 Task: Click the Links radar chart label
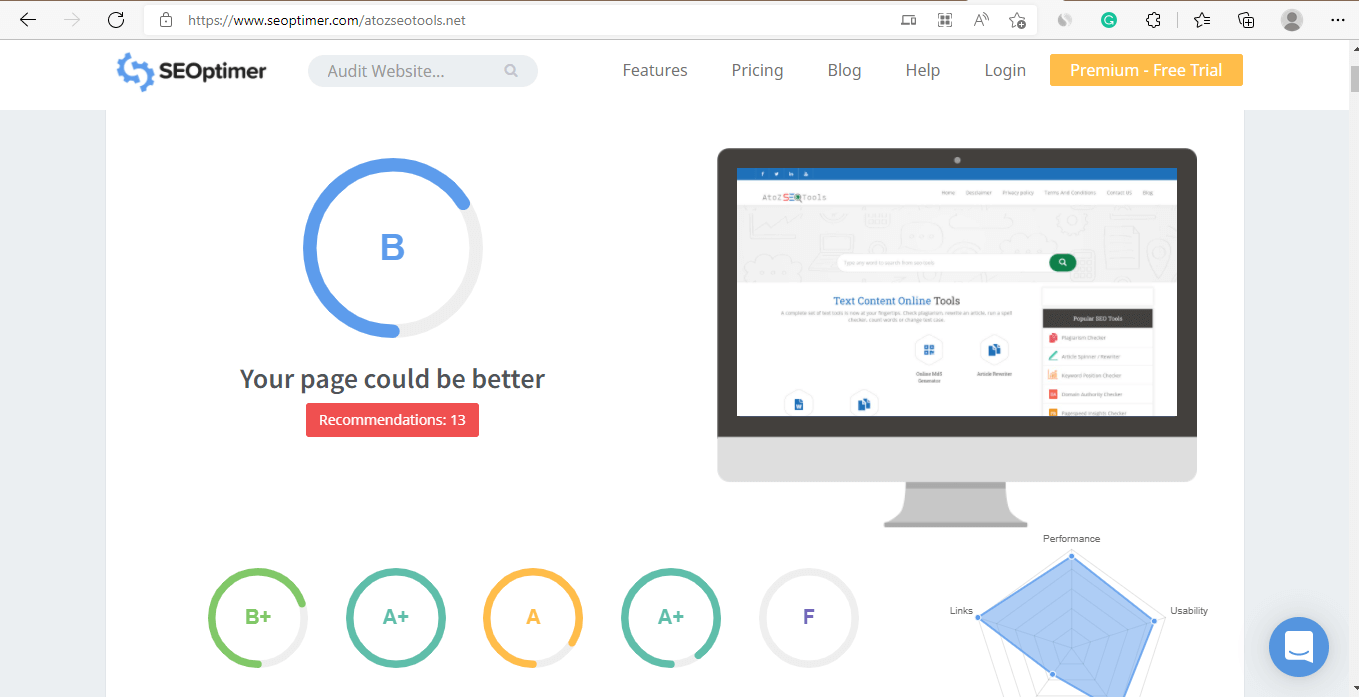pos(961,610)
